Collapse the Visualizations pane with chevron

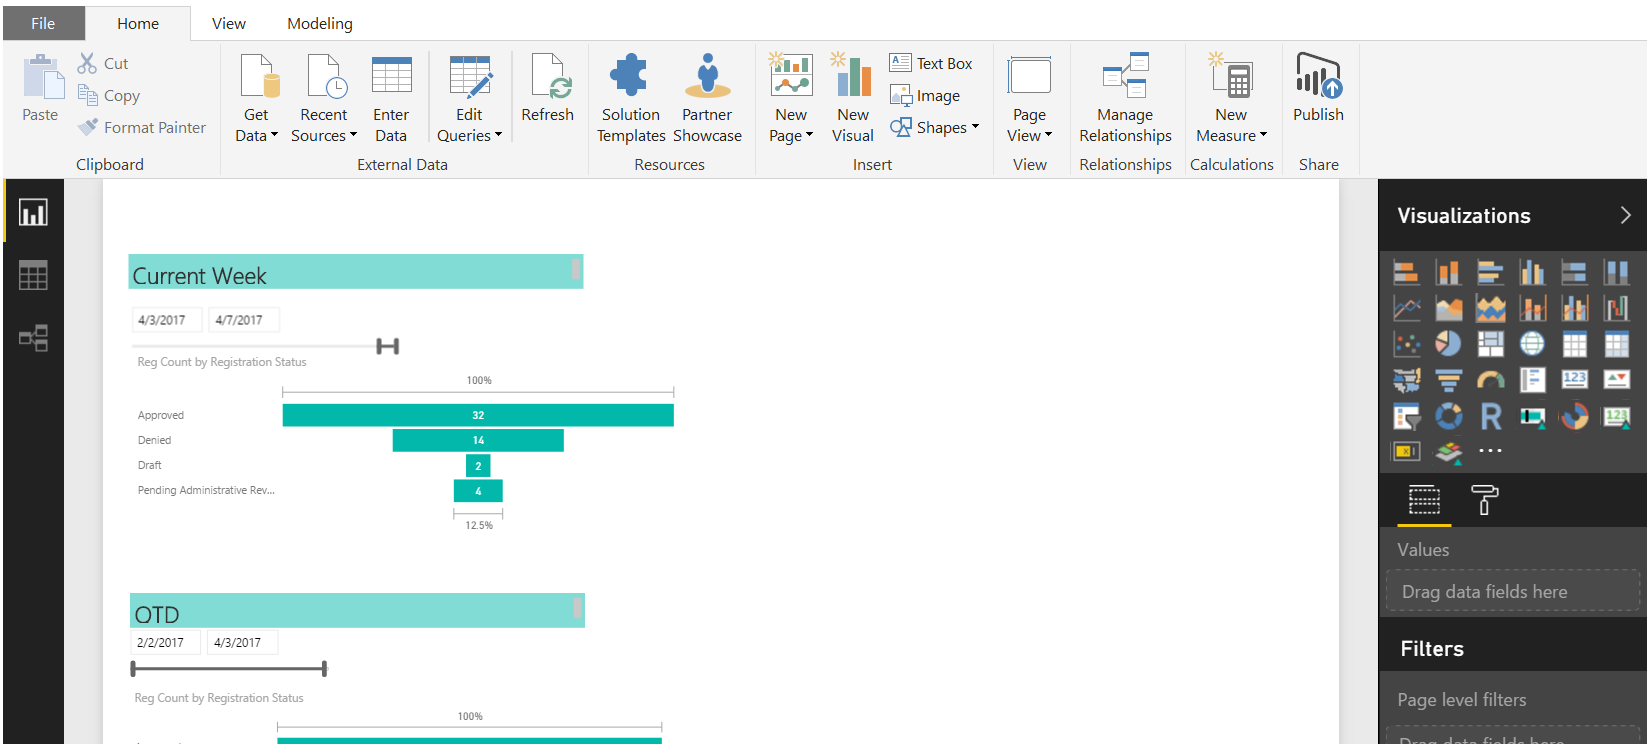(1625, 215)
